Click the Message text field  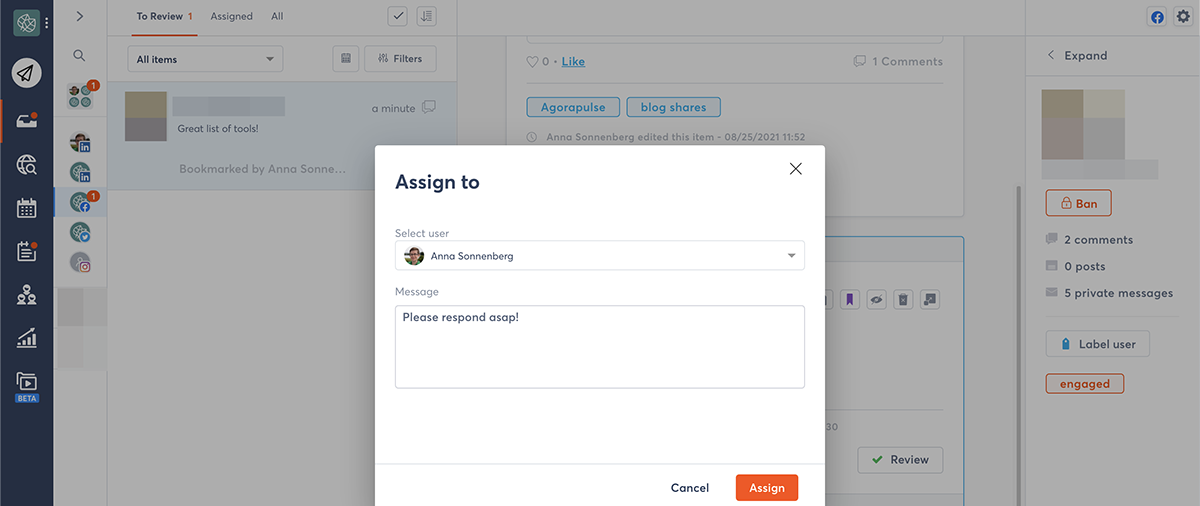coord(599,346)
